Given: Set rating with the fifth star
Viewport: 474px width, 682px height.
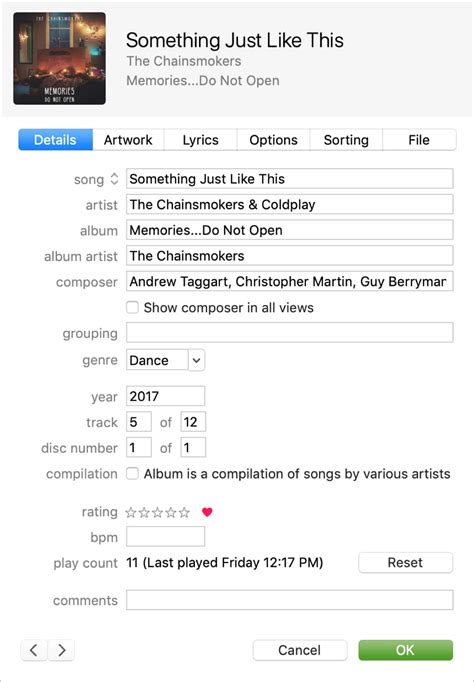Looking at the screenshot, I should 184,512.
